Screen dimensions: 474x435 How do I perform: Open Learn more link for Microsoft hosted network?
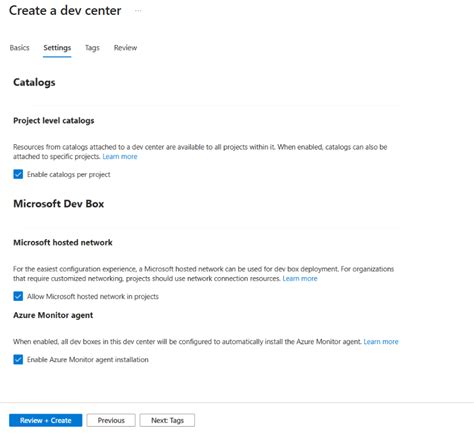[300, 279]
